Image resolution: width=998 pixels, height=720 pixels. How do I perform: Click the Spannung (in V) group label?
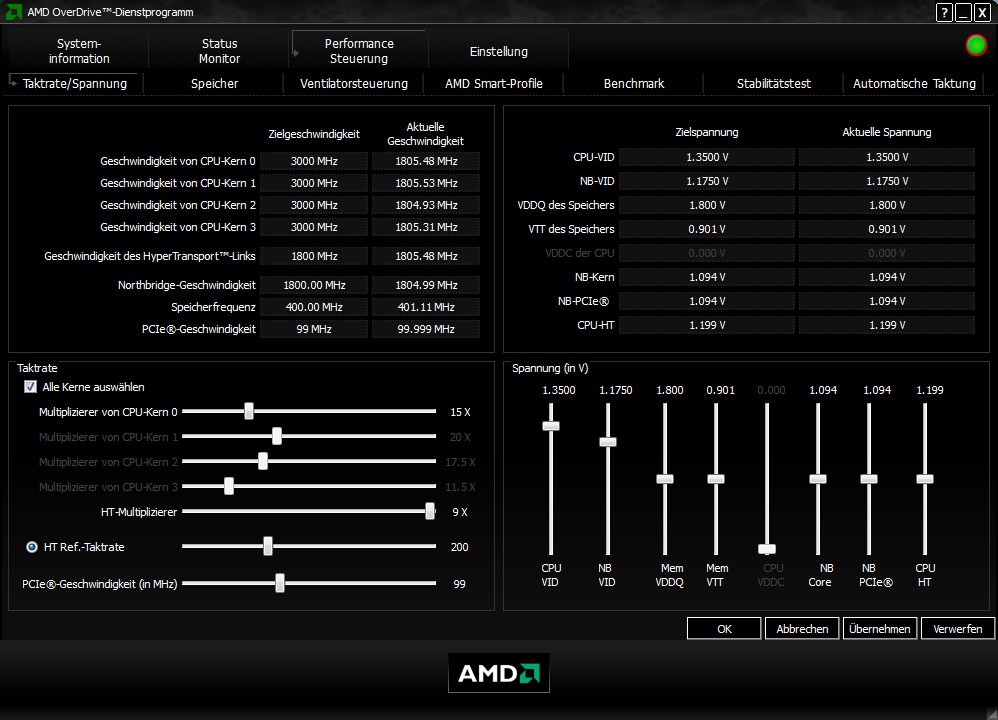550,368
